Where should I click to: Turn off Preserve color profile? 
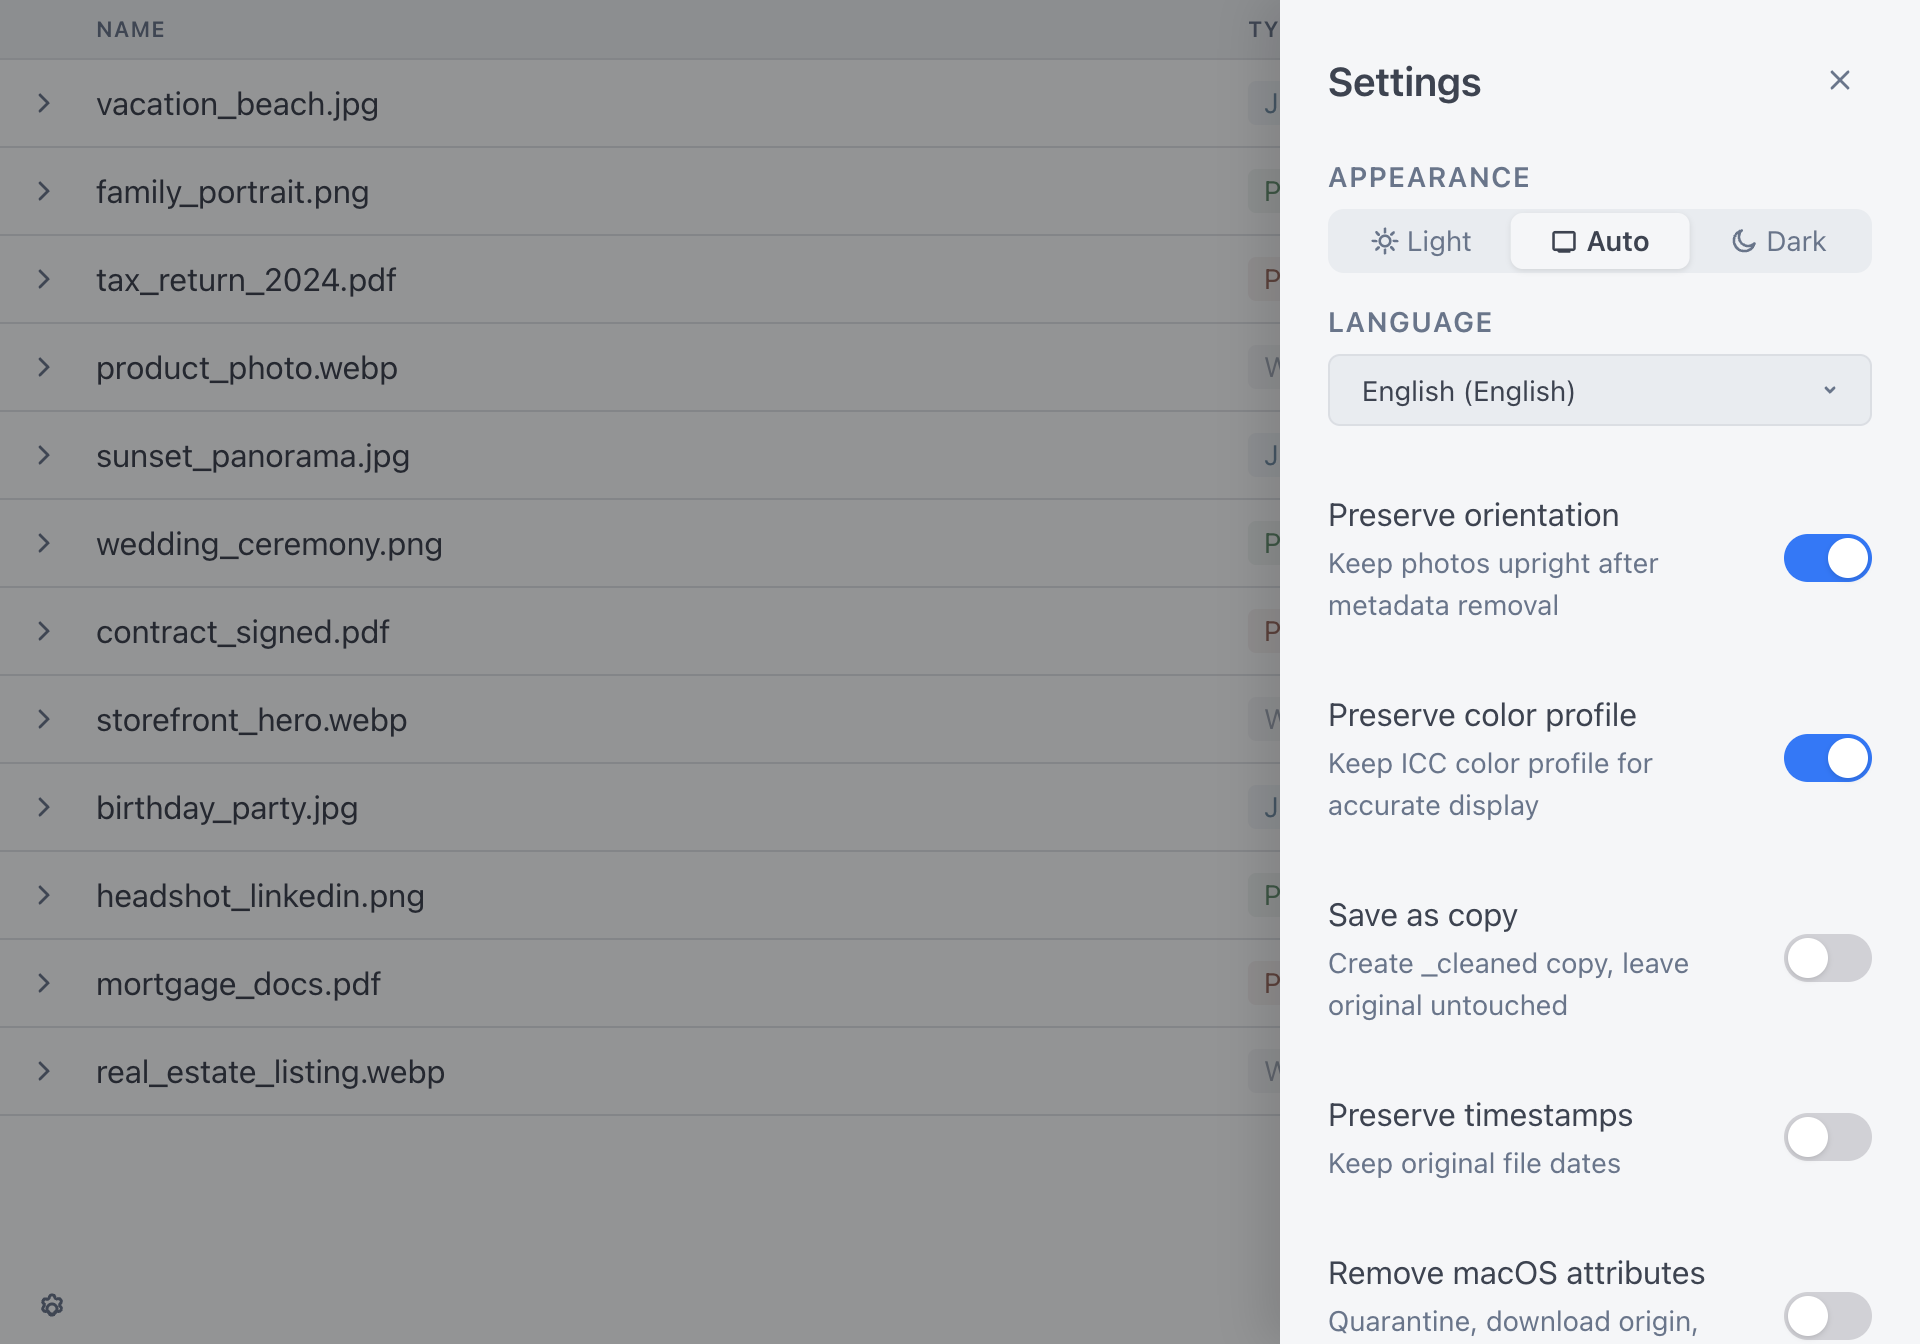tap(1827, 758)
